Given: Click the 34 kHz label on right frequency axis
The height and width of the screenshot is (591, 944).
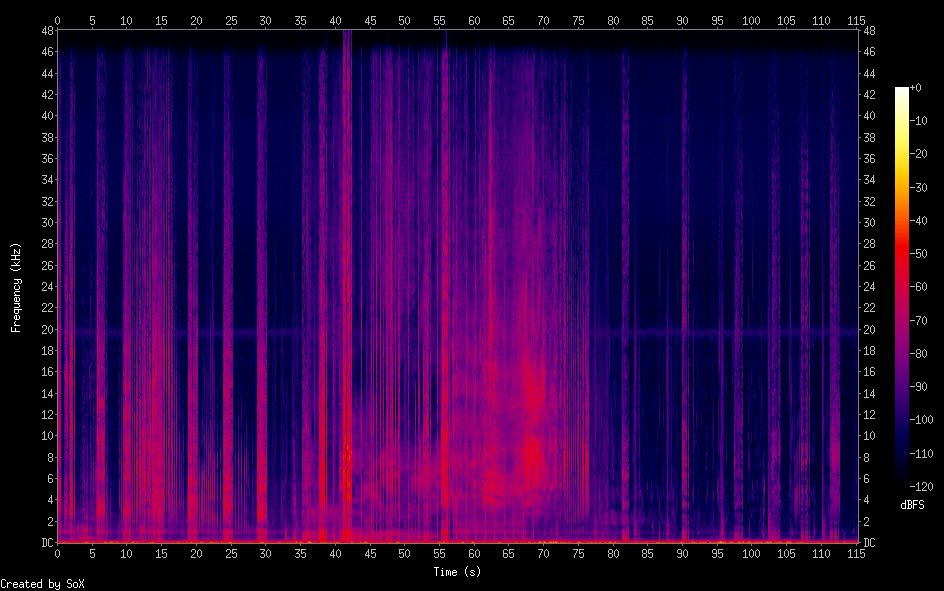Looking at the screenshot, I should [x=869, y=180].
